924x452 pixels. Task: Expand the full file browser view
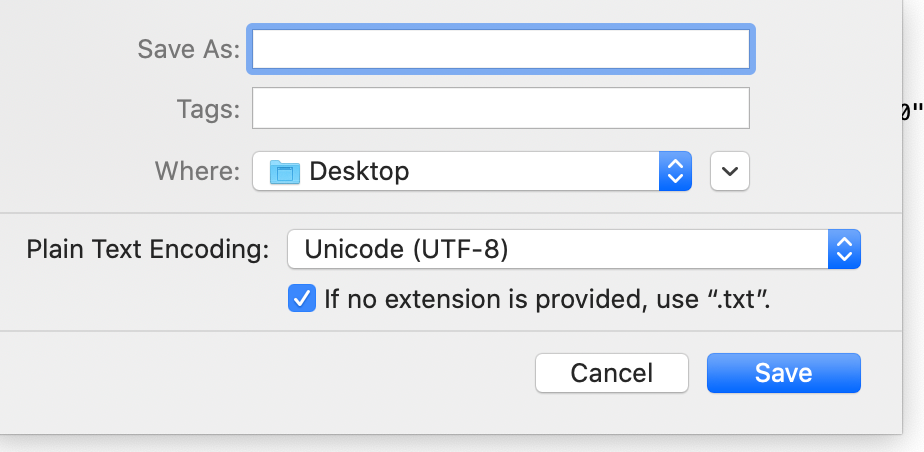tap(730, 171)
